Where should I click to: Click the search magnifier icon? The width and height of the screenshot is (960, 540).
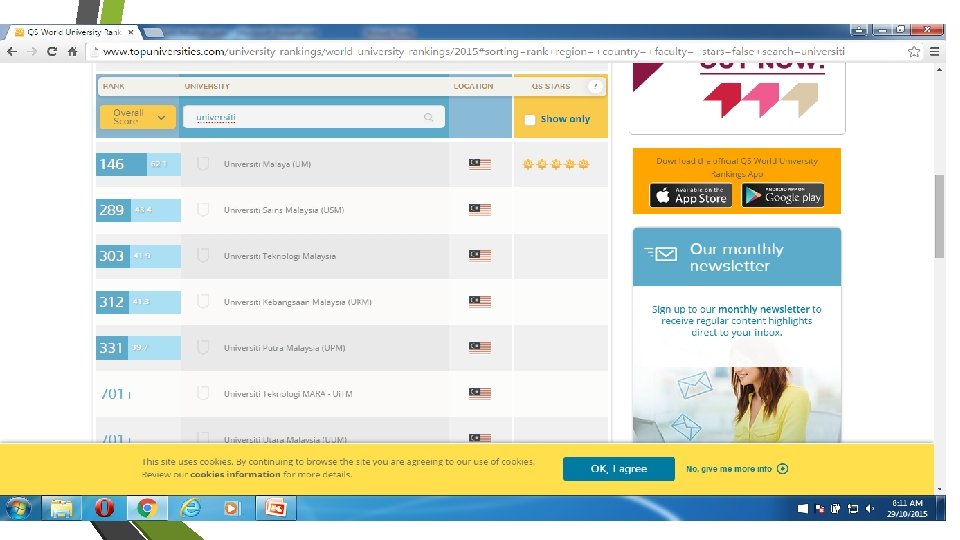pos(429,117)
